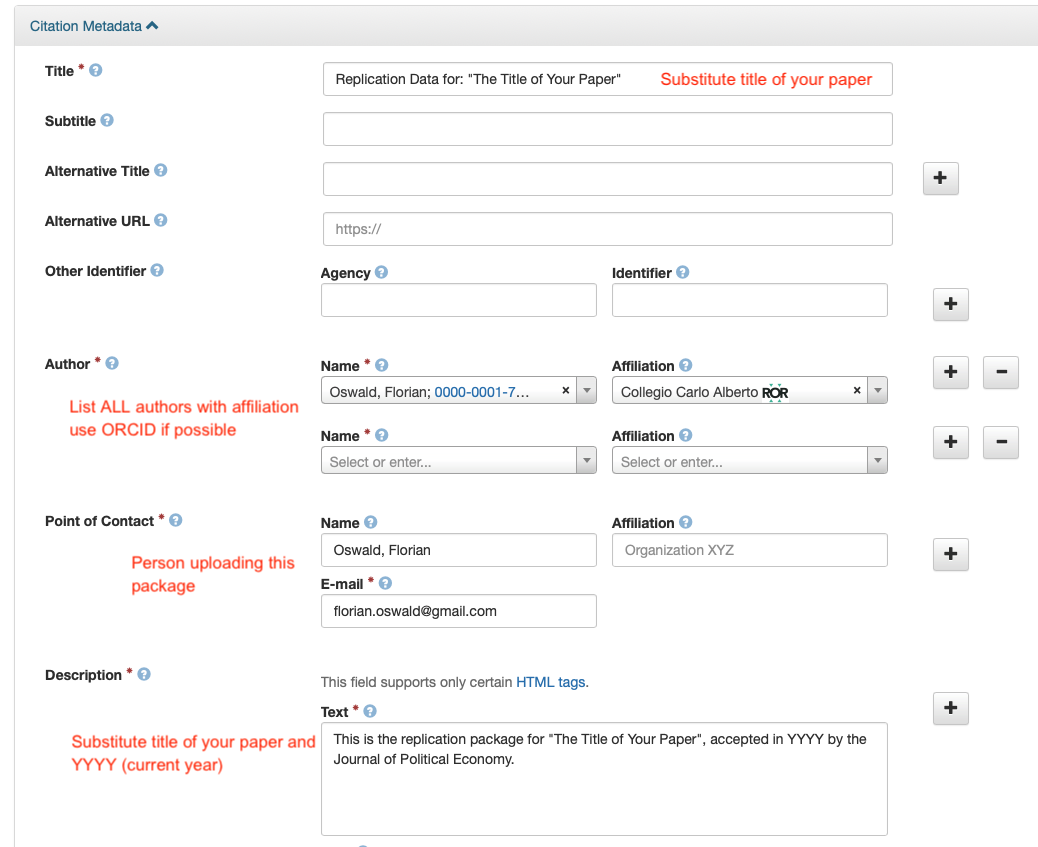Click the help icon beside Alternative URL
The height and width of the screenshot is (847, 1038).
click(160, 221)
